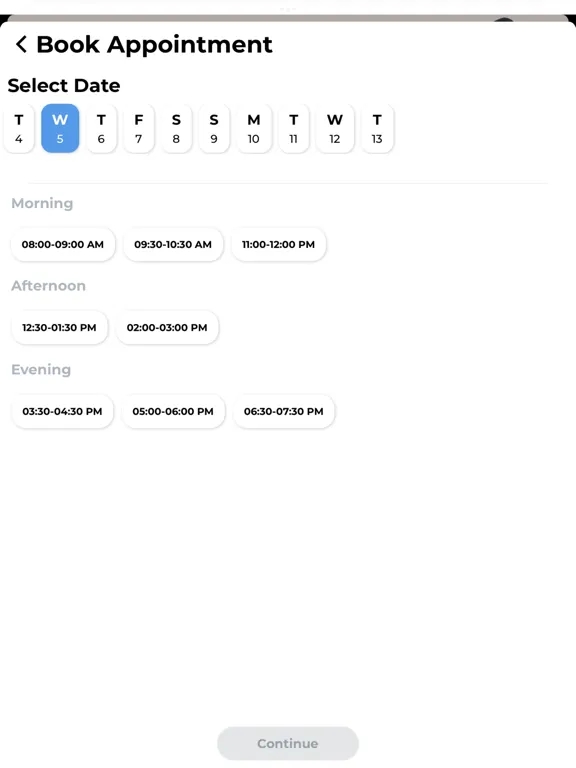
Task: Select Wednesday 5 highlighted date
Action: 60,128
